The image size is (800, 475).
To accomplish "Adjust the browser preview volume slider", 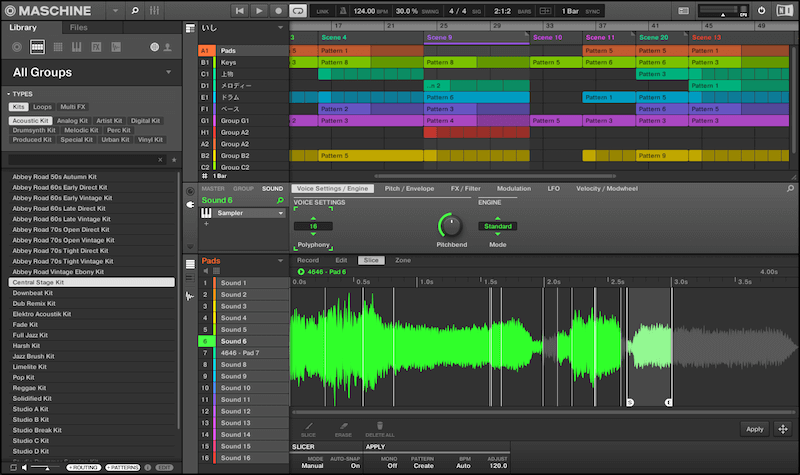I will pos(46,467).
